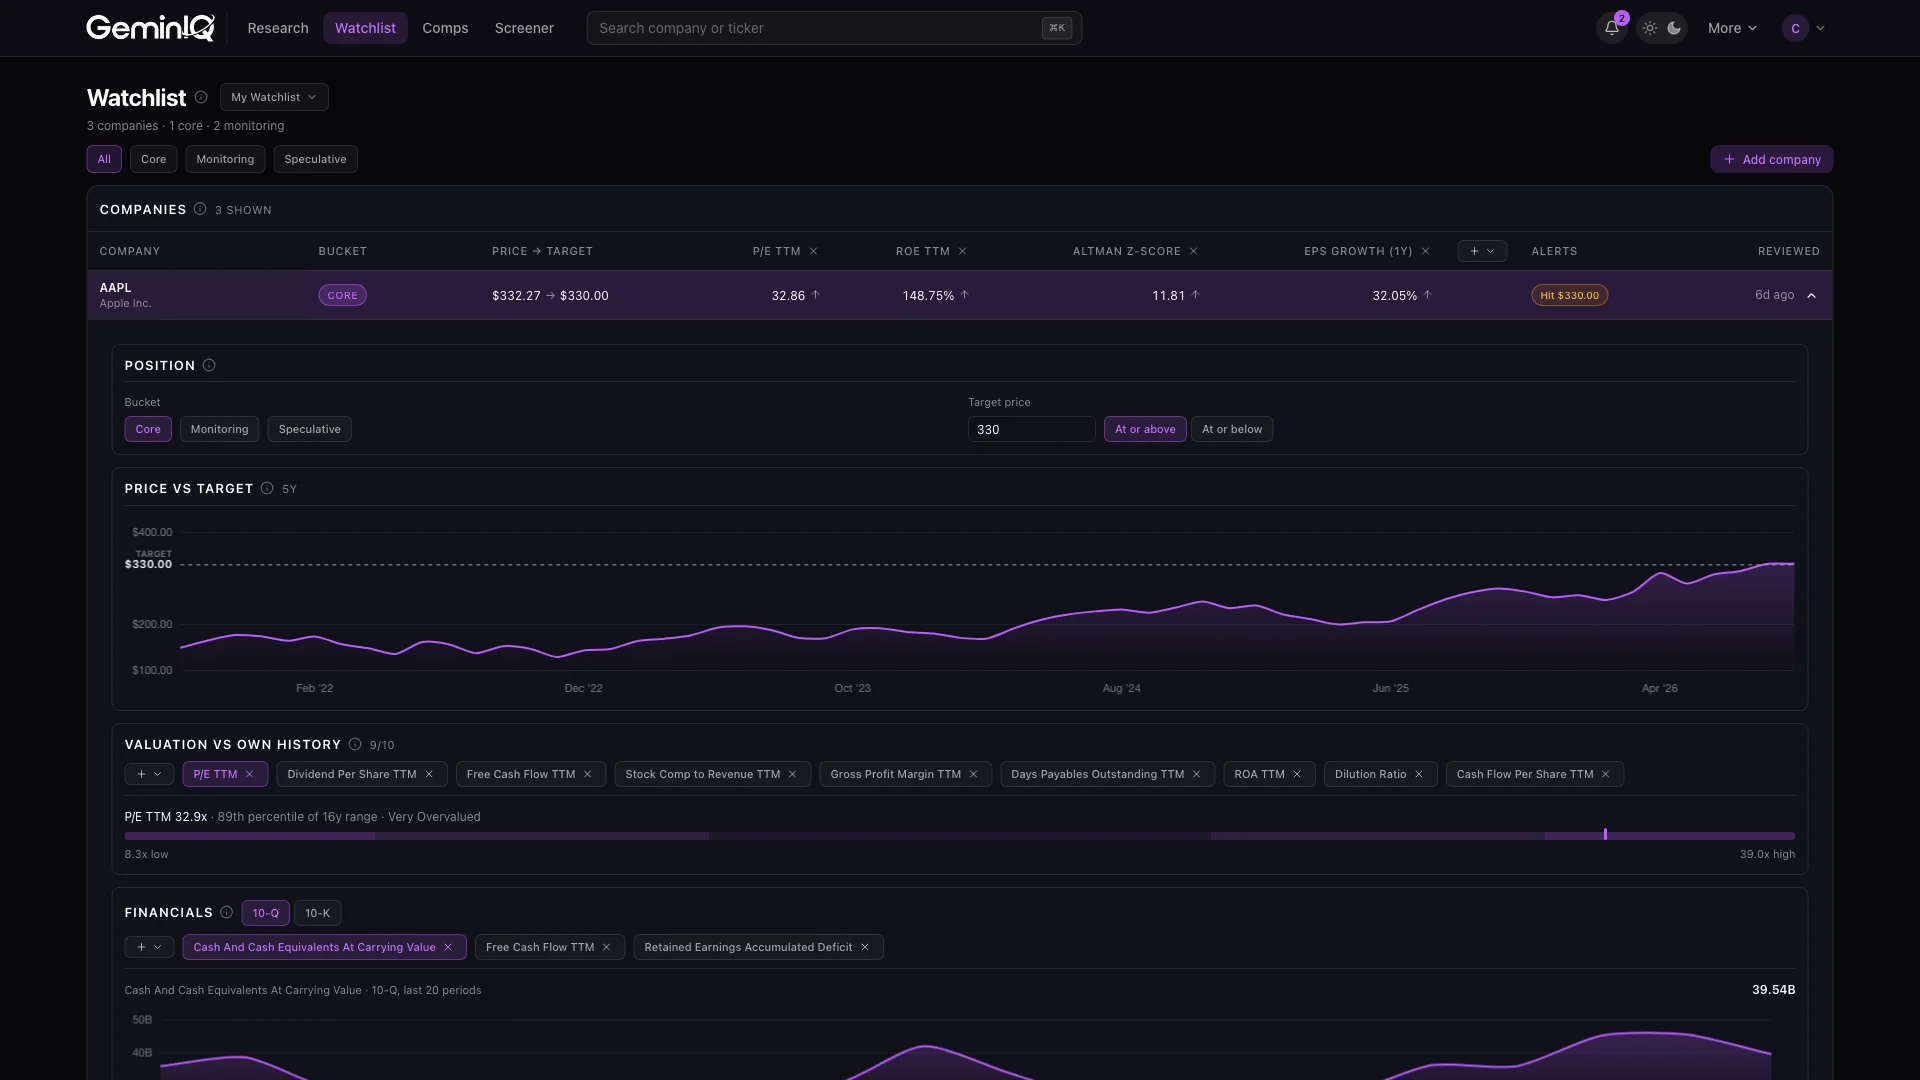Switch financials to 10-K
The image size is (1920, 1080).
pos(317,913)
